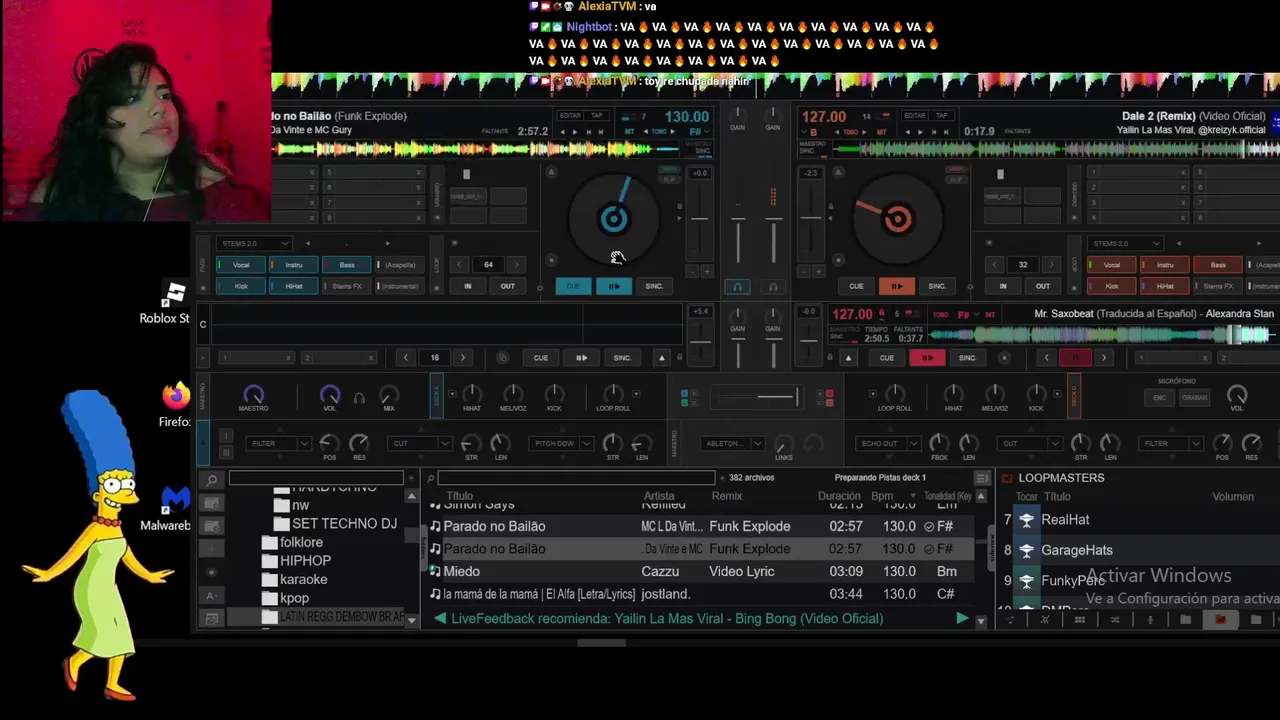Open the left deck STEMS 2.0 pad dropdown

click(255, 243)
